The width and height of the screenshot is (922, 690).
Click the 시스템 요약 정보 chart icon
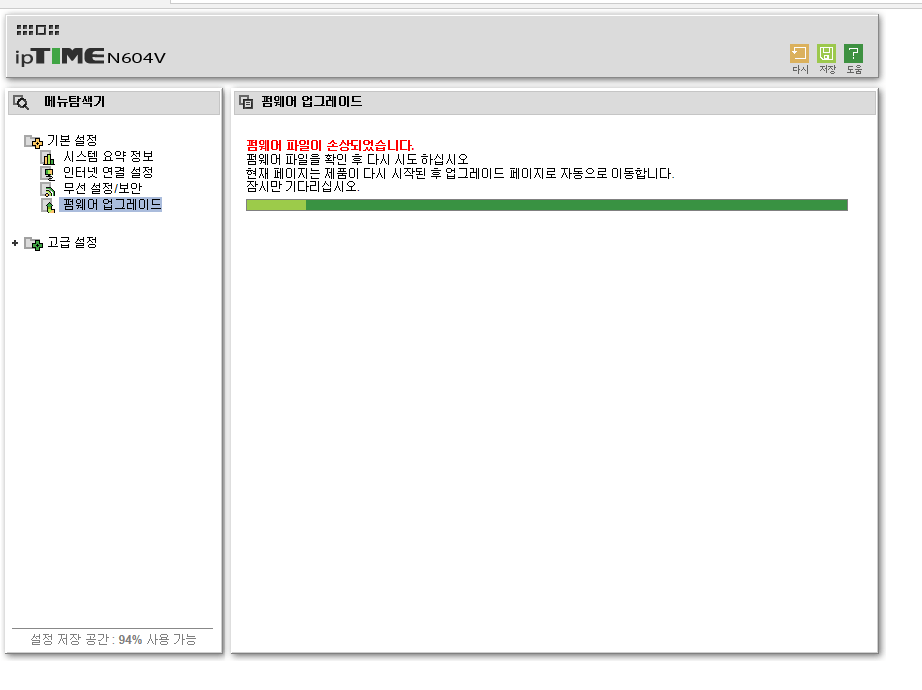pyautogui.click(x=48, y=158)
